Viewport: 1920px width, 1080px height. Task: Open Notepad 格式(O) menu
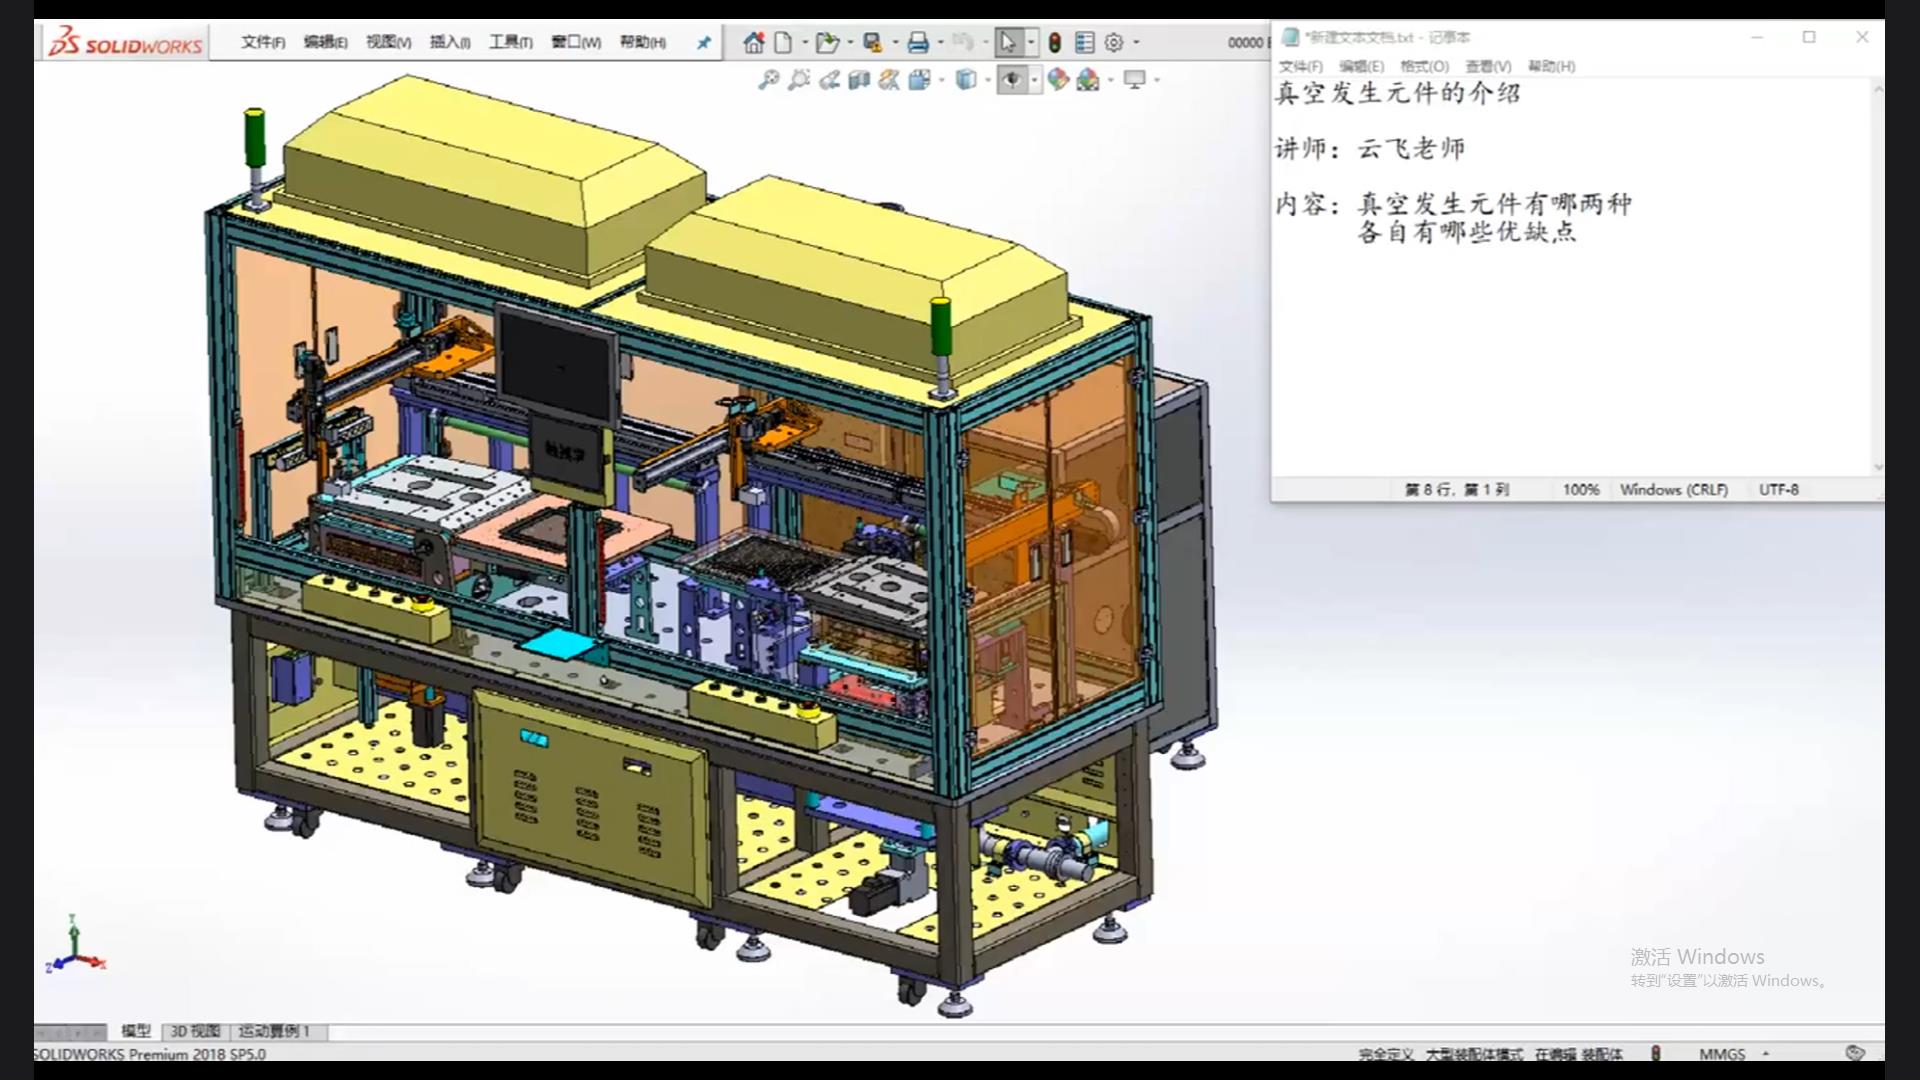[1425, 66]
